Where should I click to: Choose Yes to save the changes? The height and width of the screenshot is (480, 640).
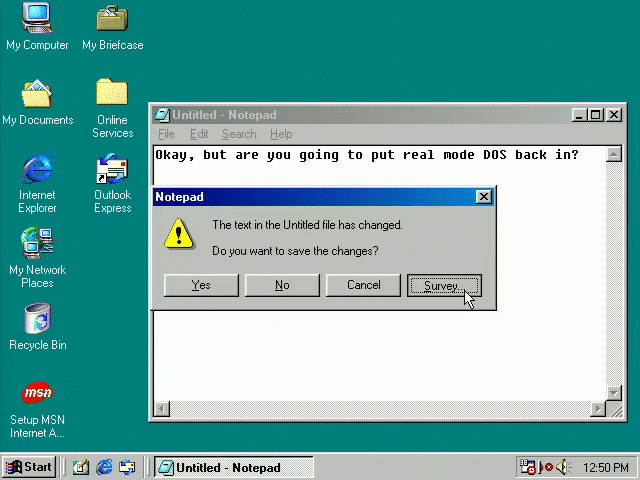click(201, 285)
